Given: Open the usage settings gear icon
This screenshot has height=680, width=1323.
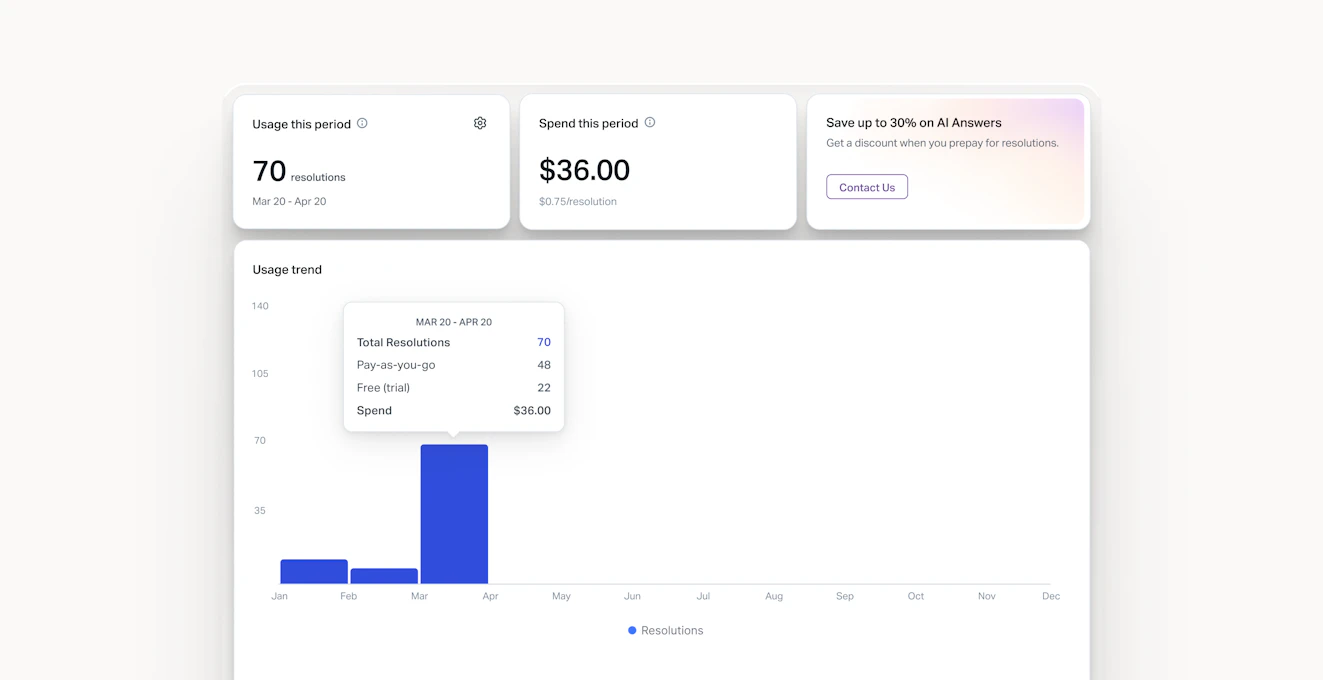Looking at the screenshot, I should (480, 123).
